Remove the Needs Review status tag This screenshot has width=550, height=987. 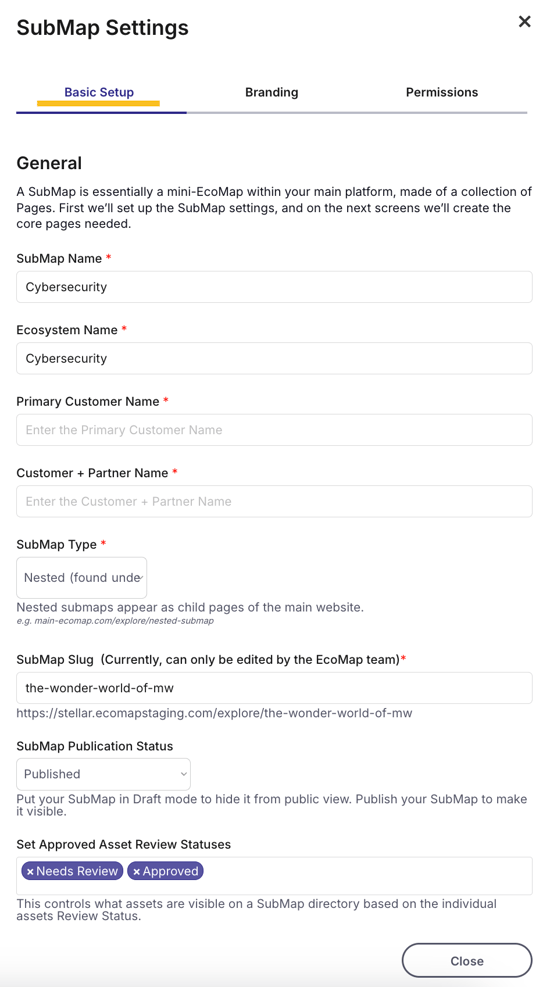click(30, 872)
